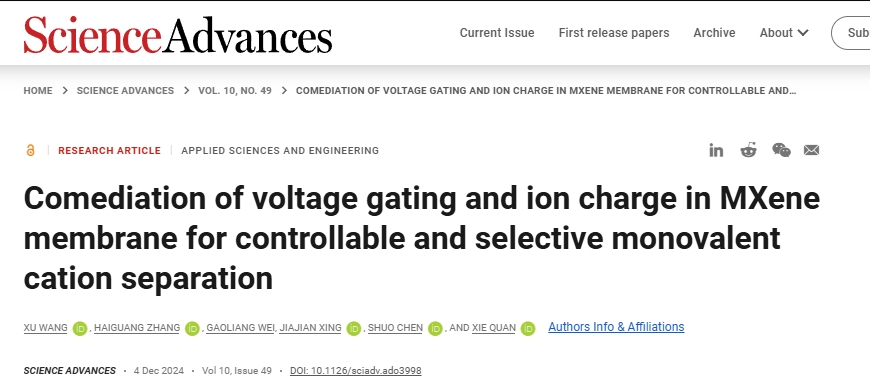This screenshot has height=379, width=870.
Task: Share article on LinkedIn
Action: tap(716, 150)
